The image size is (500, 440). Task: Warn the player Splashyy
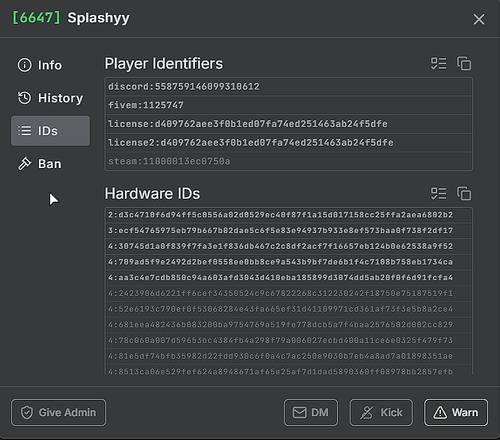pyautogui.click(x=456, y=412)
